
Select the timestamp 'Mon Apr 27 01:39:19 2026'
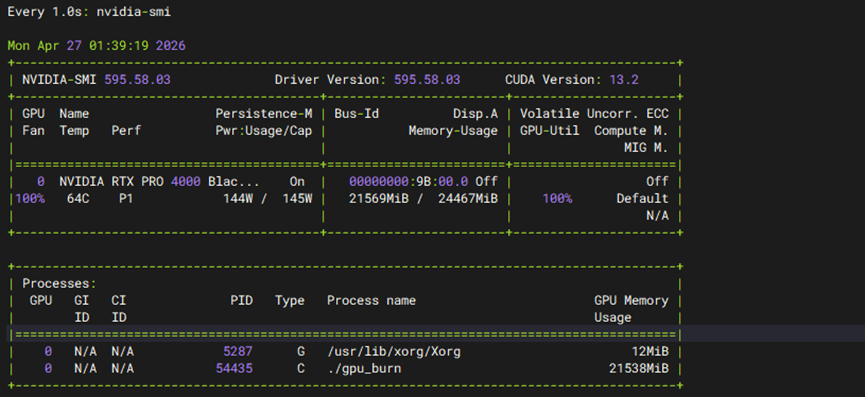(97, 46)
